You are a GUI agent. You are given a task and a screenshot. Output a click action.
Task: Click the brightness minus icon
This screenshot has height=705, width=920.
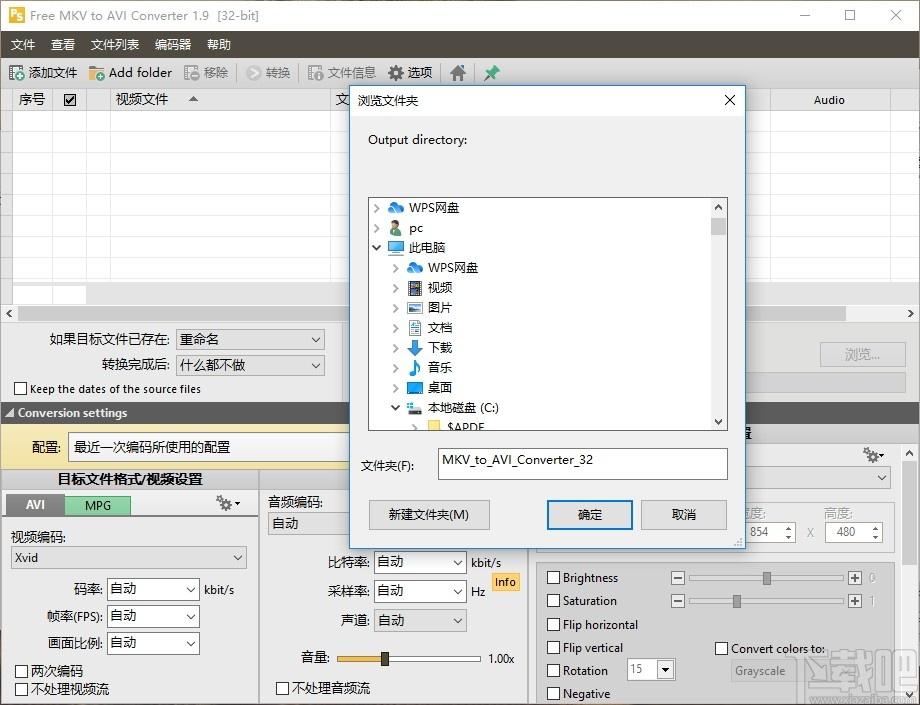click(x=678, y=578)
